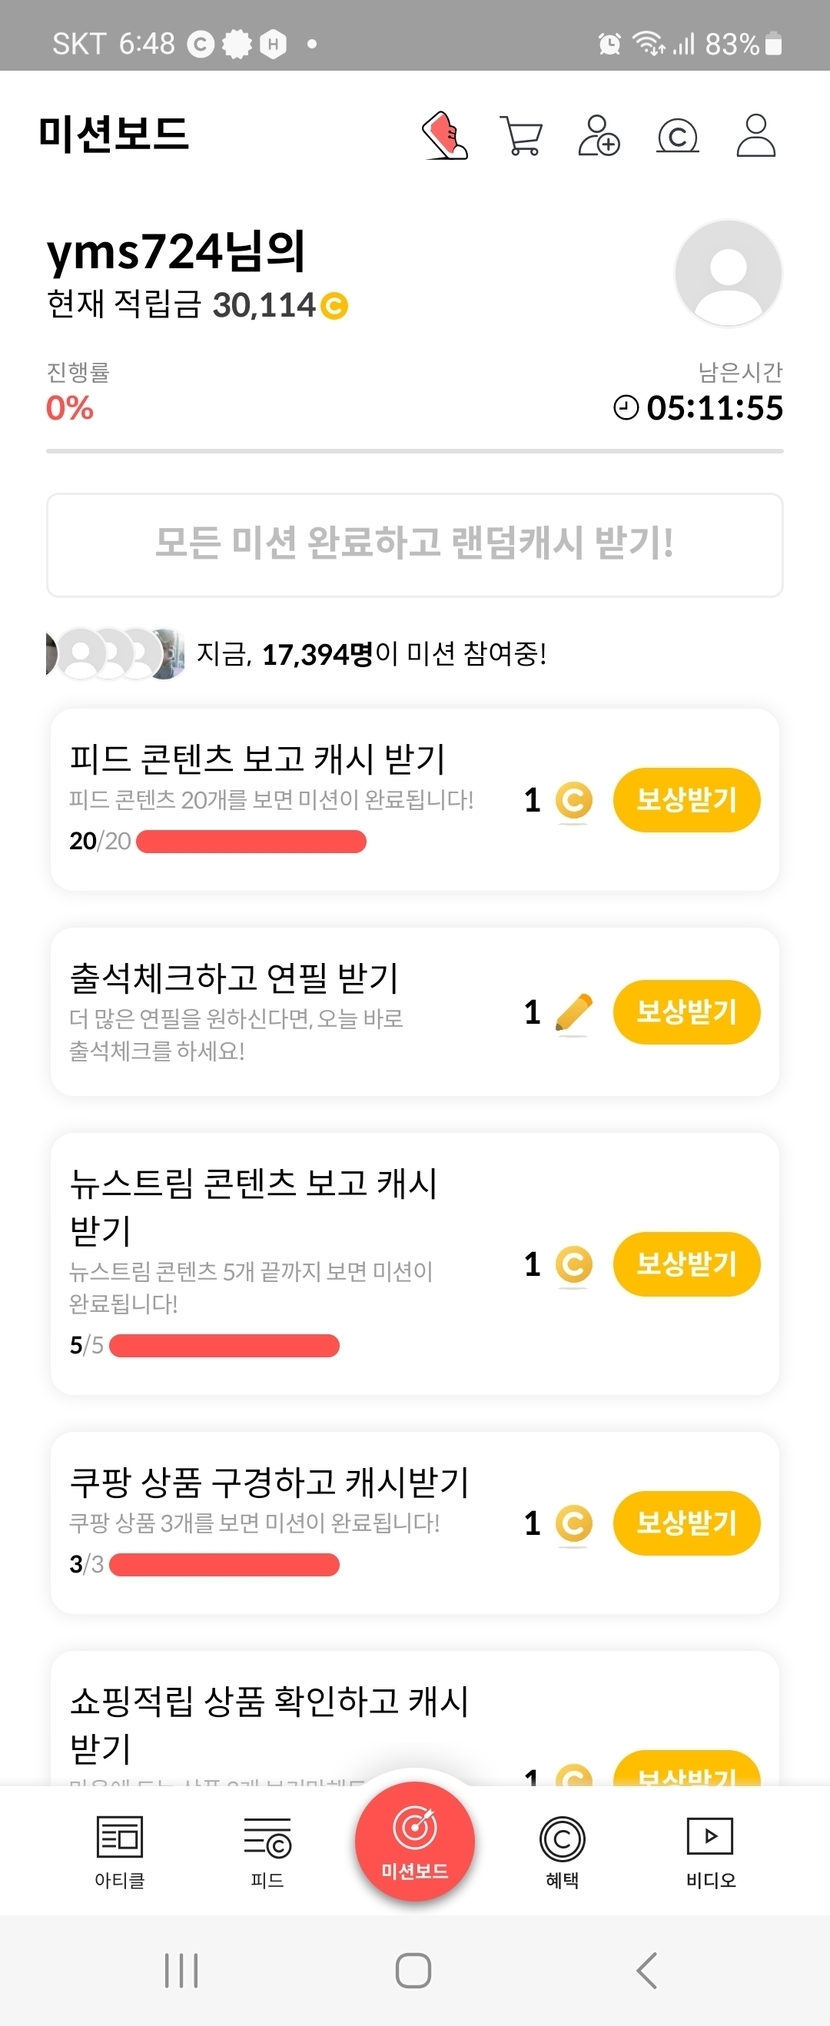This screenshot has width=830, height=2026.
Task: Switch to the 피드 tab
Action: (x=267, y=1851)
